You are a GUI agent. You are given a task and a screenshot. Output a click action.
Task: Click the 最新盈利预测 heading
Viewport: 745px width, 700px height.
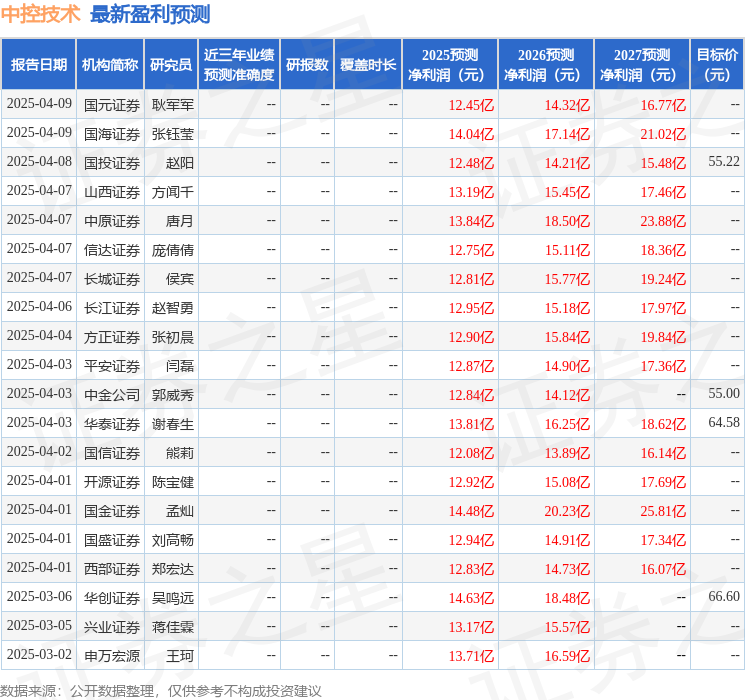pyautogui.click(x=149, y=14)
